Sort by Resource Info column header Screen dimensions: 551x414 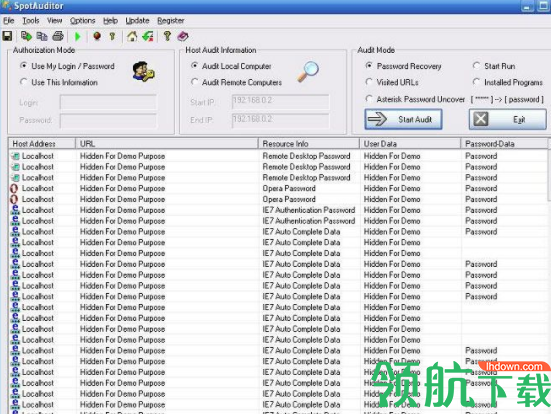coord(309,143)
